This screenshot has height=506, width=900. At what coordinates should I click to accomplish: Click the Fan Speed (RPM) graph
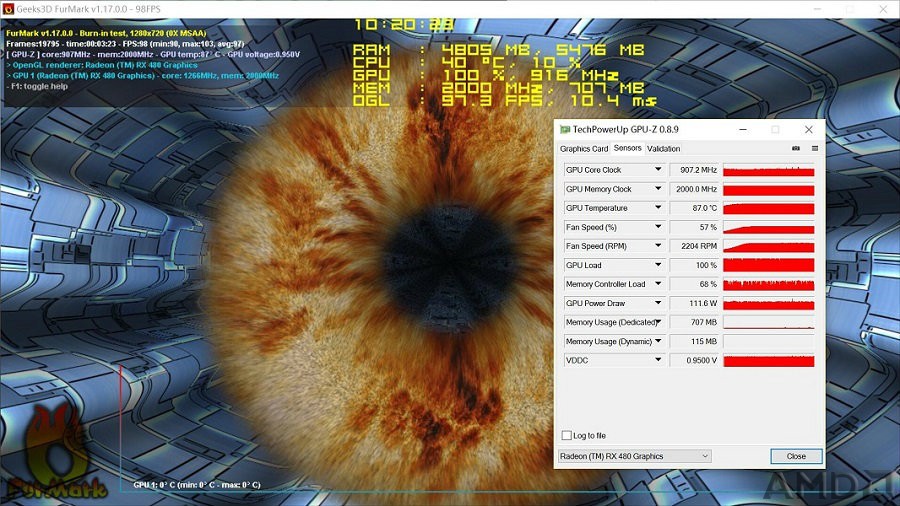point(769,246)
